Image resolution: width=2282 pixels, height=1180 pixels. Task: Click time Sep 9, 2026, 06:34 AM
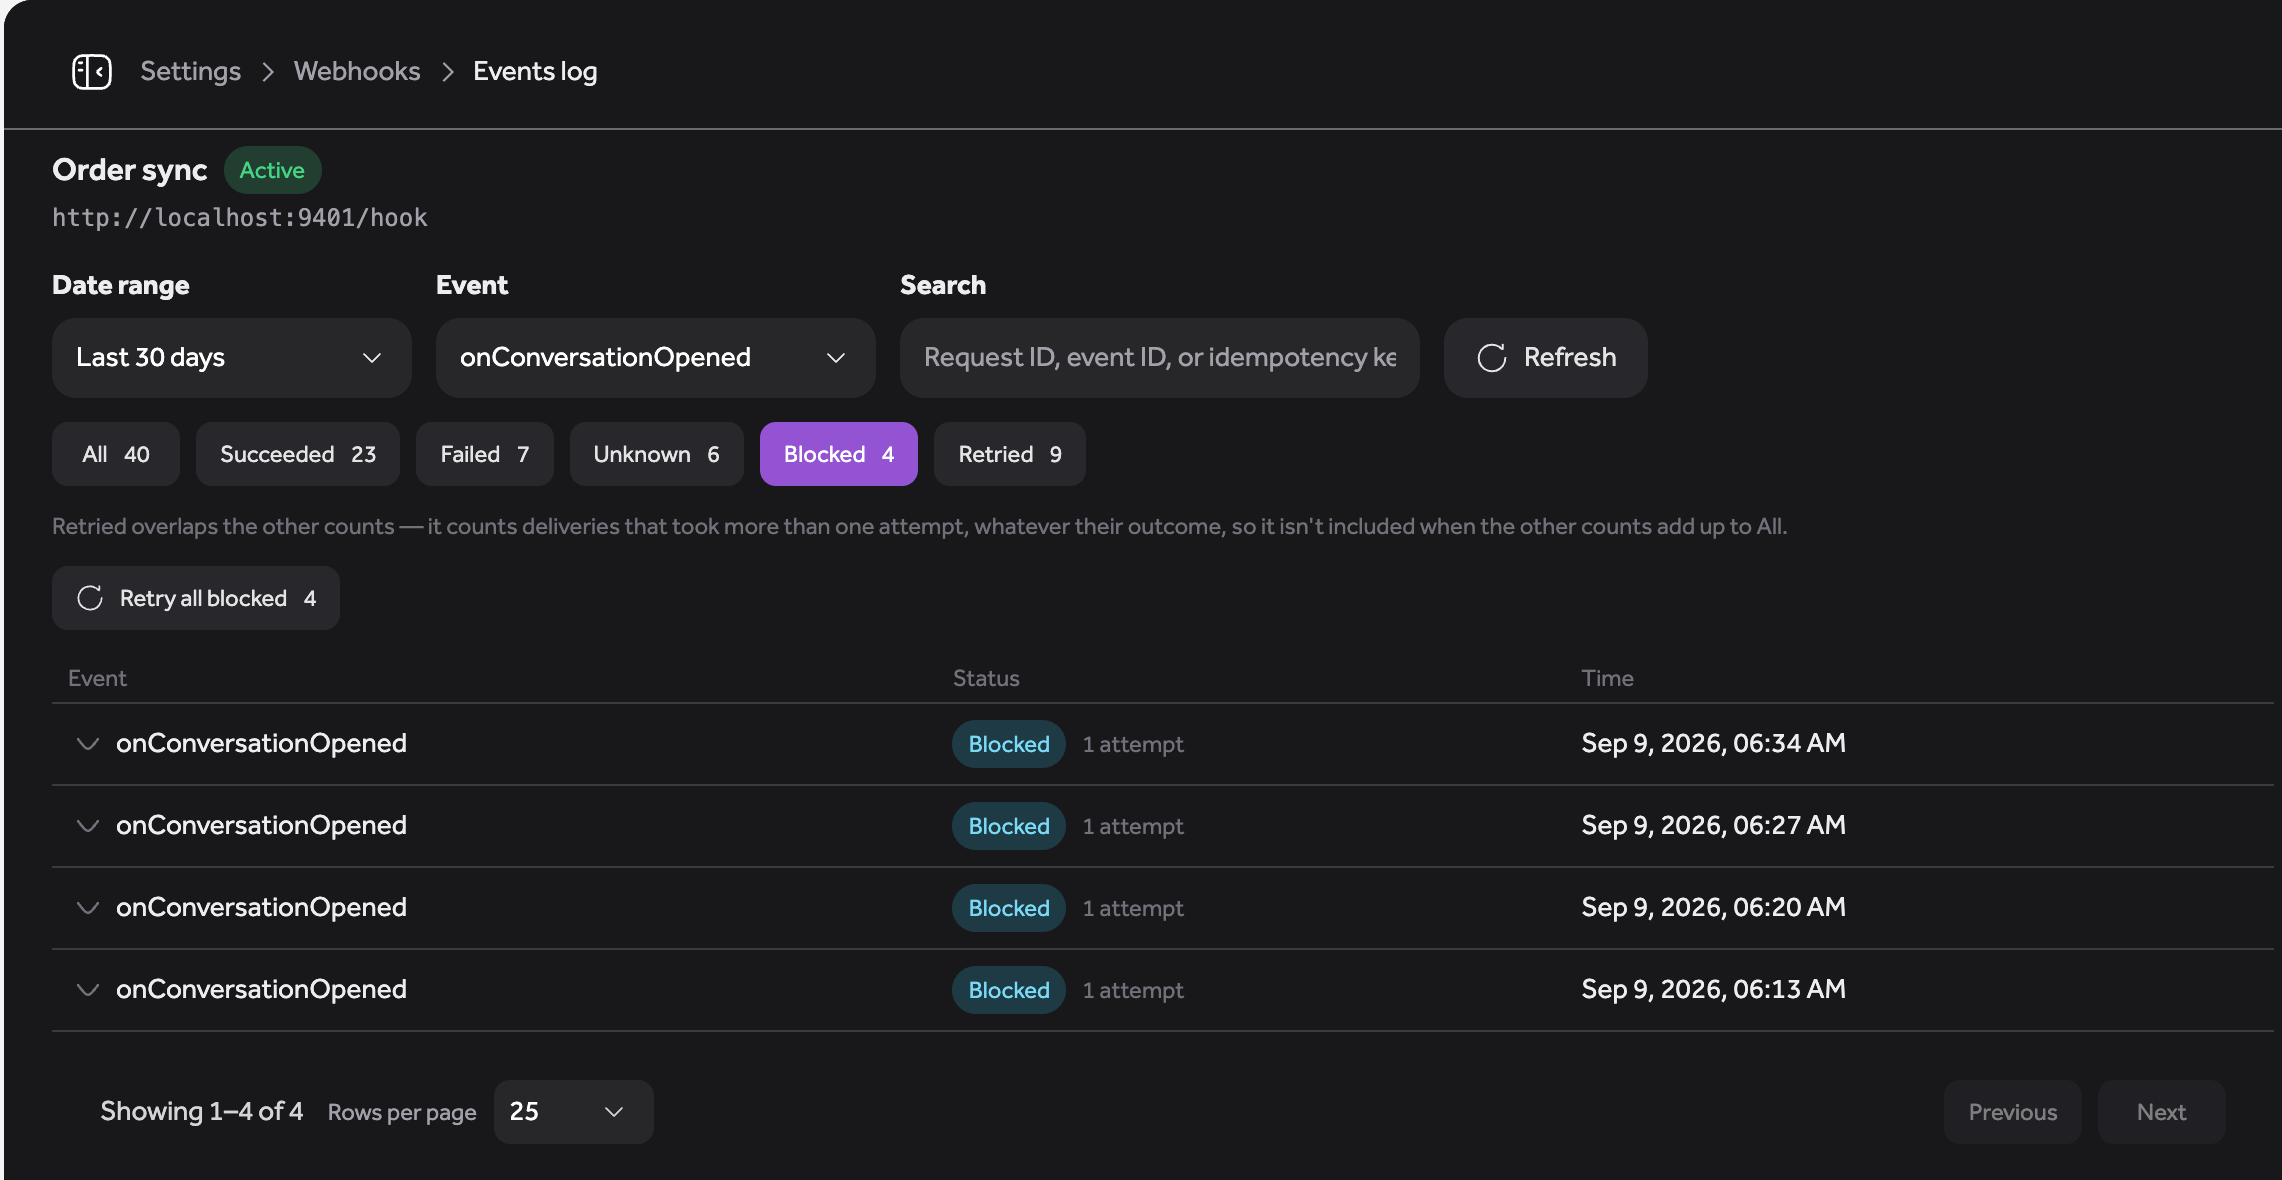(1714, 743)
